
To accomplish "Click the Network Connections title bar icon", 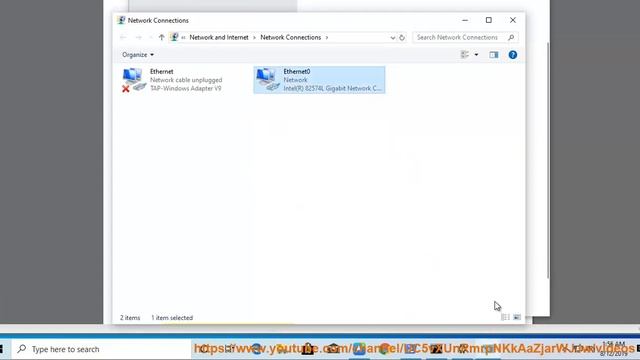I will click(121, 20).
